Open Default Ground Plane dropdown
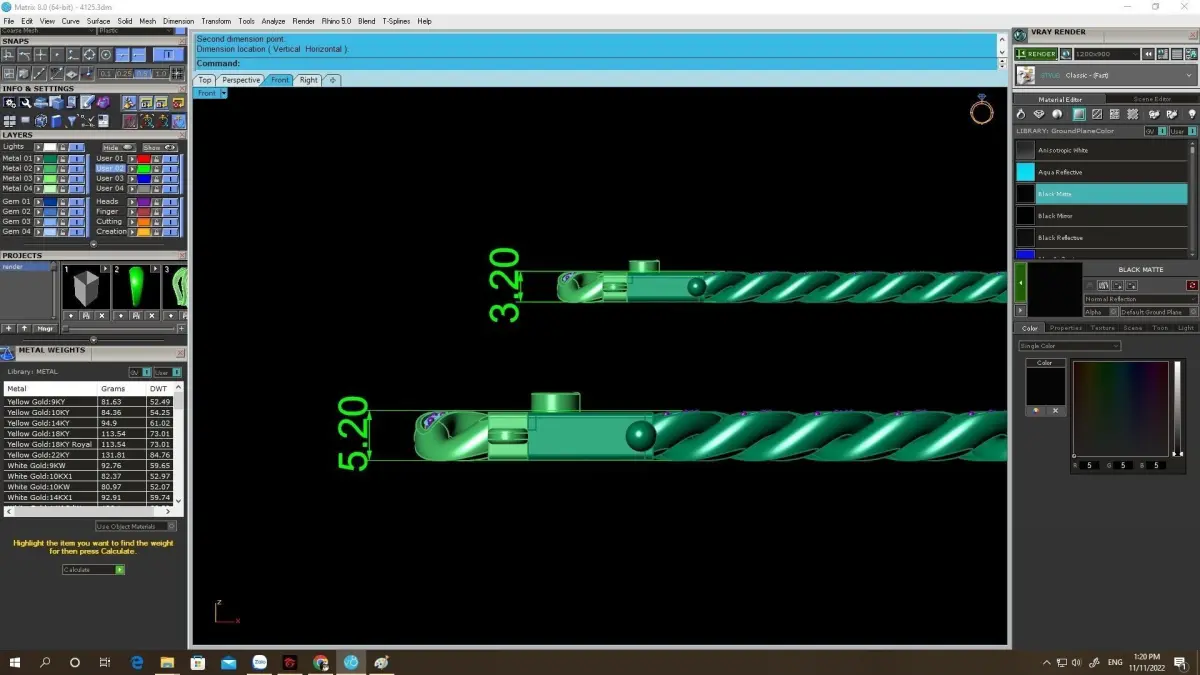1200x675 pixels. click(x=1158, y=312)
